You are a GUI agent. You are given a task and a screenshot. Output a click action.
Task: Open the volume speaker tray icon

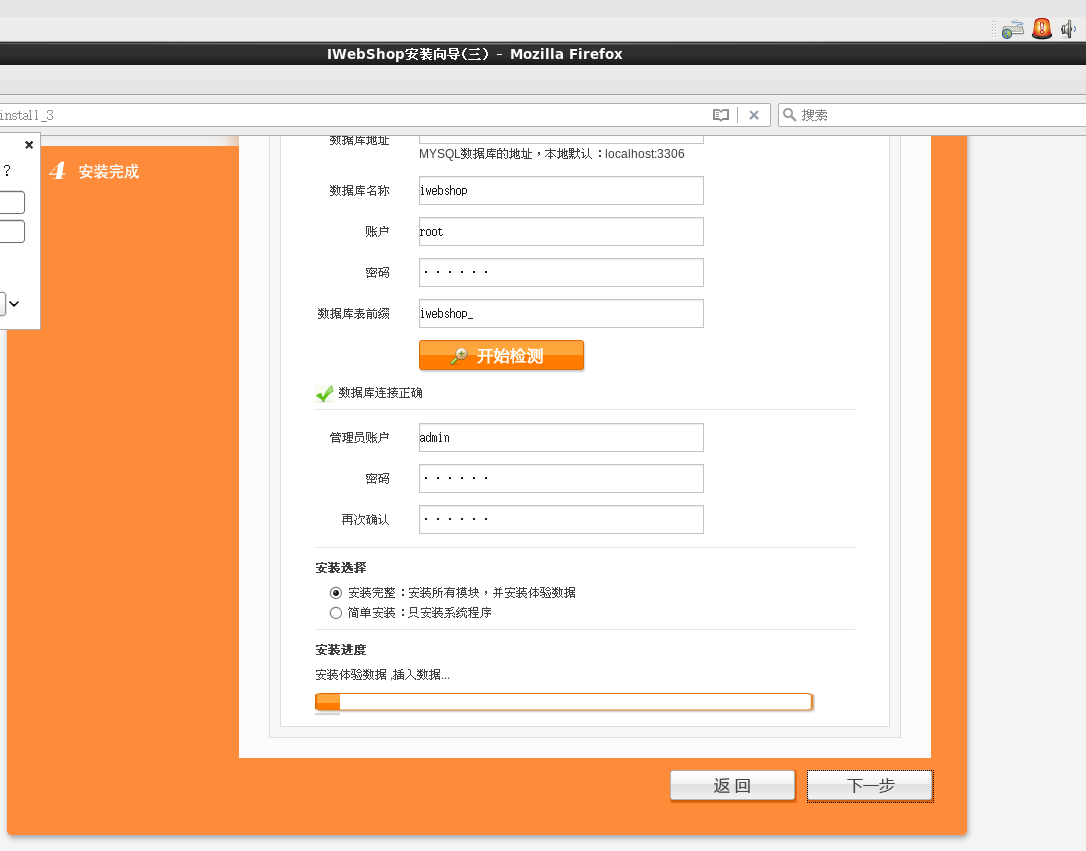1069,29
